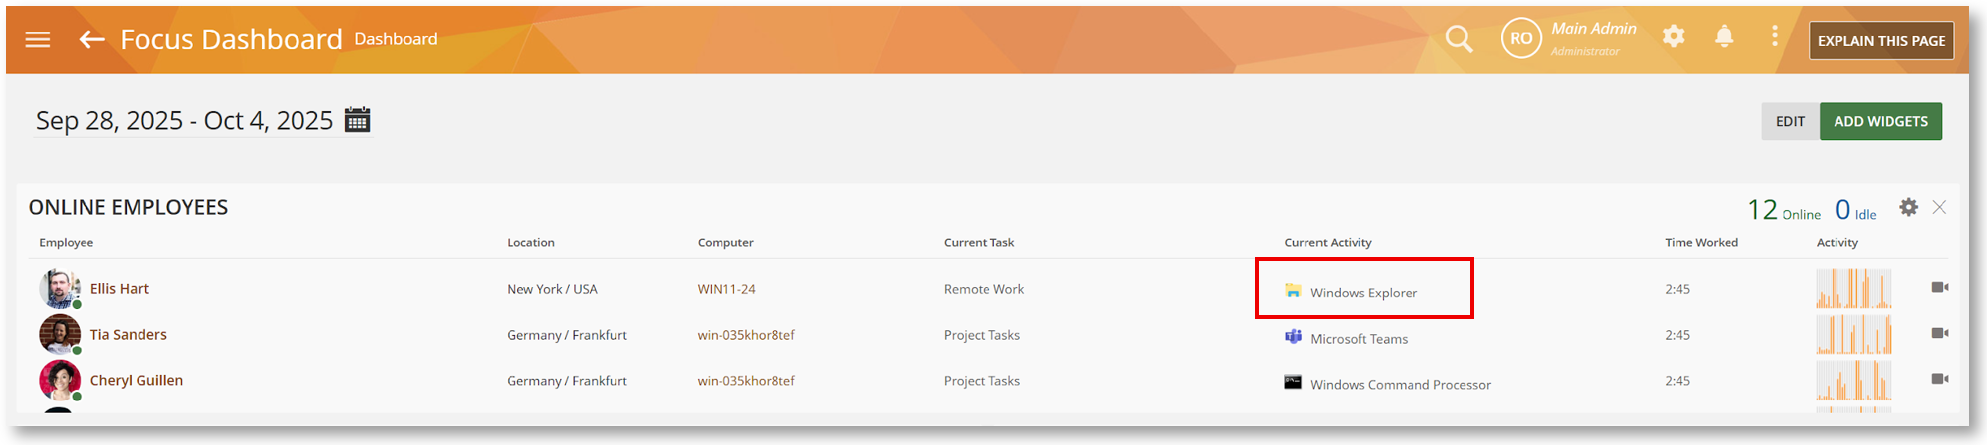Click Ellis Hart's activity chart thumbnail
Viewport: 1987px width, 445px height.
1853,289
